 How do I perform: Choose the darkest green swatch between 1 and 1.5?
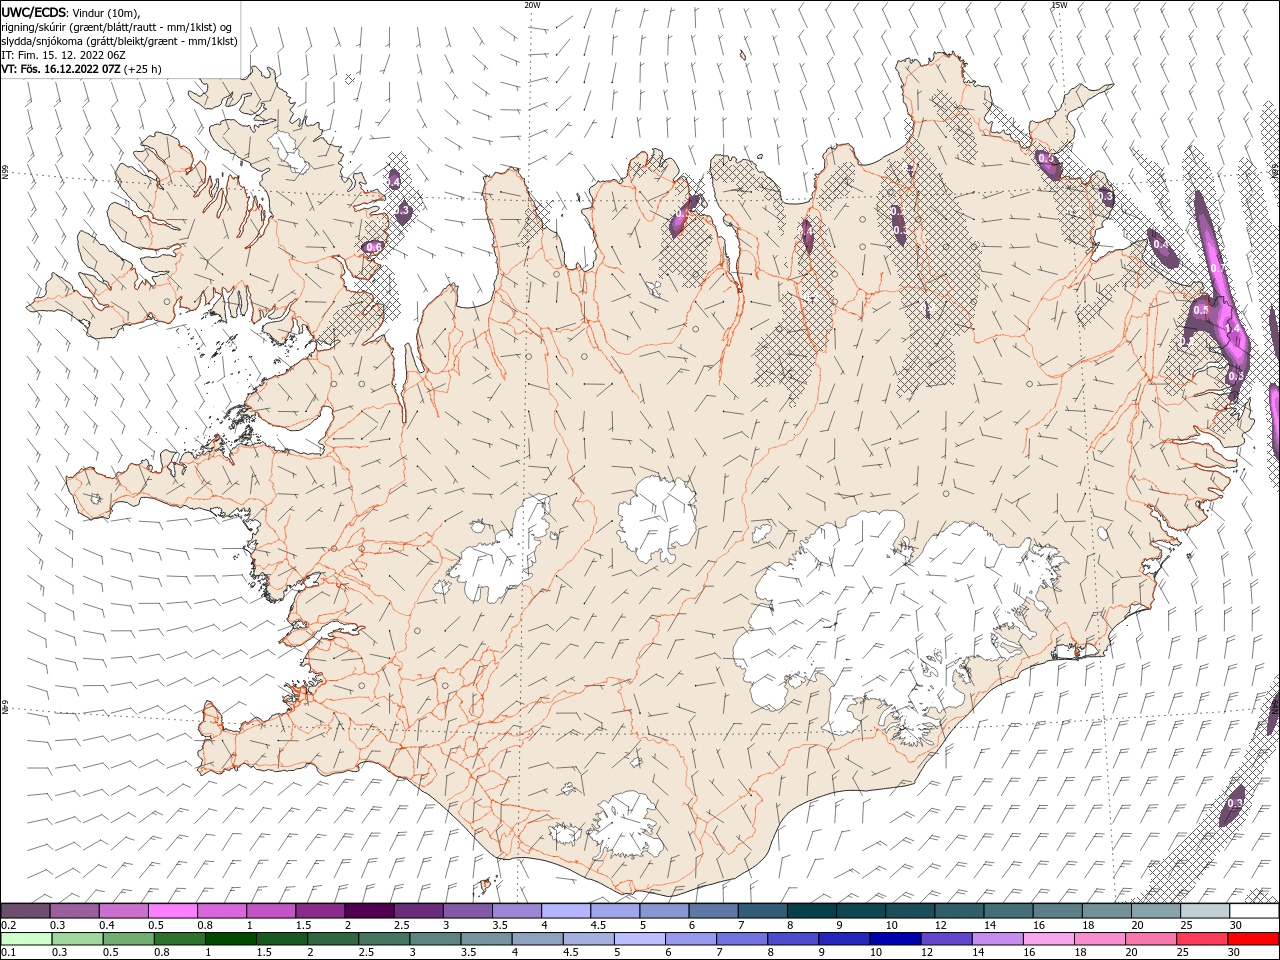coord(230,939)
